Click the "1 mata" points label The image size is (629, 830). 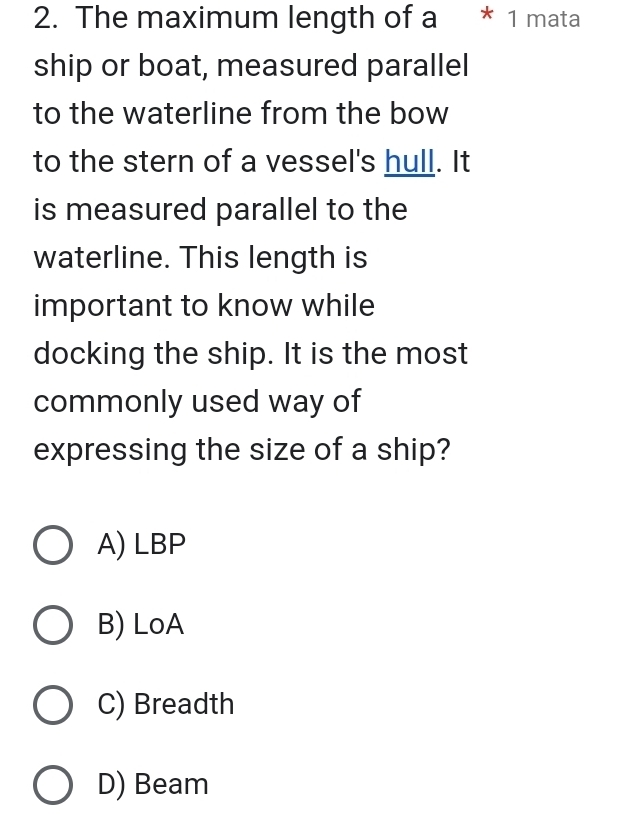tap(543, 19)
